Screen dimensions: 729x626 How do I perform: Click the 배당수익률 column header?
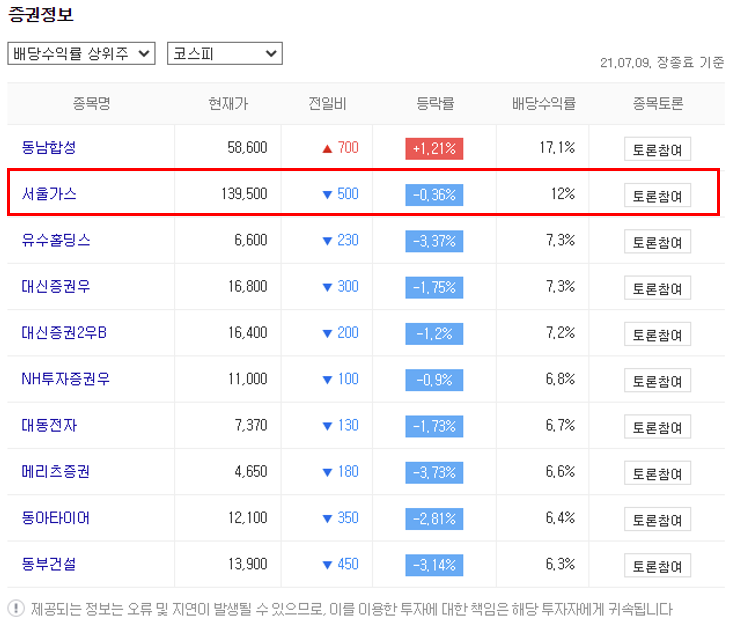click(543, 103)
